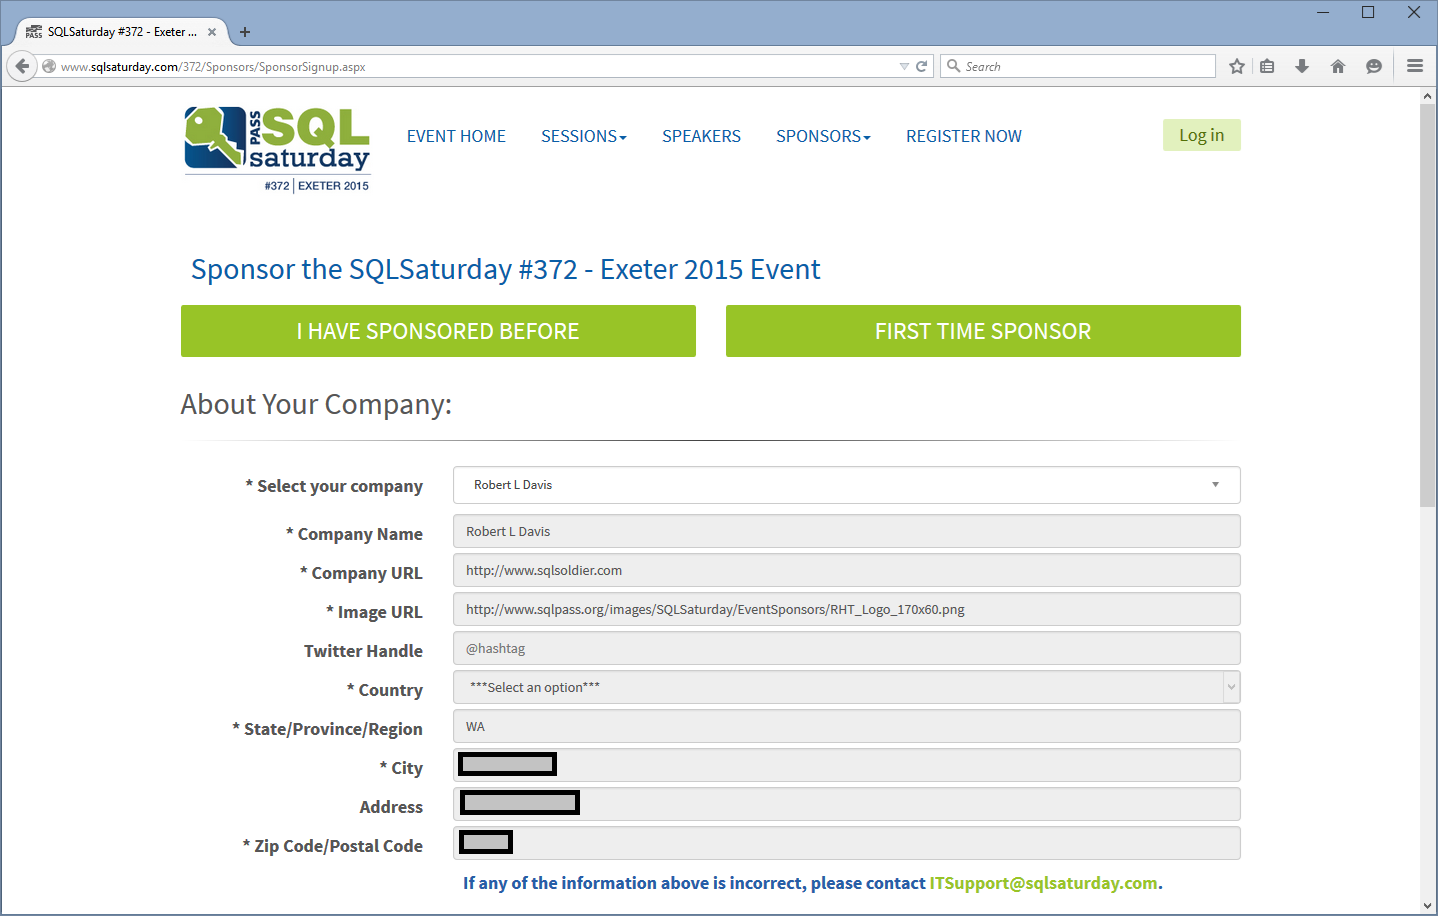Open the hamburger menu icon

1415,66
